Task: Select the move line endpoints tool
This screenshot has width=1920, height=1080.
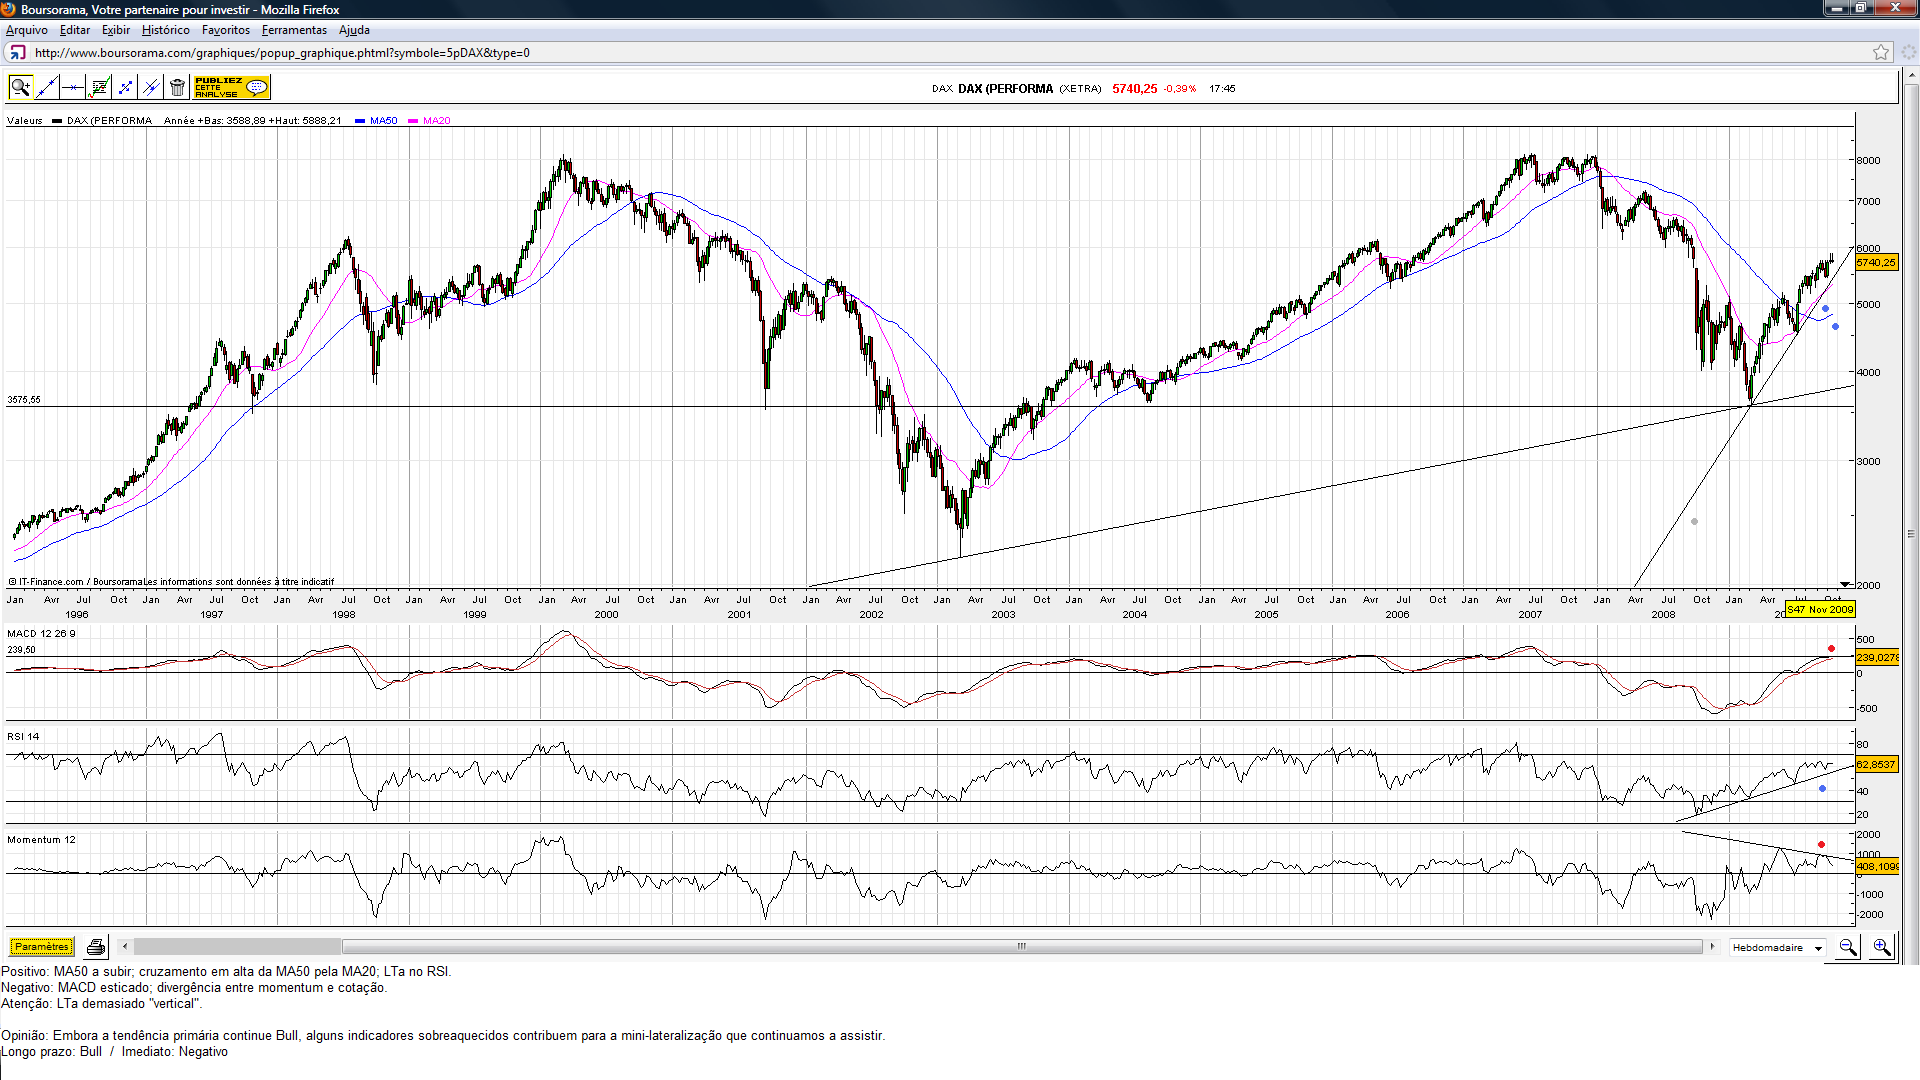Action: [x=125, y=88]
